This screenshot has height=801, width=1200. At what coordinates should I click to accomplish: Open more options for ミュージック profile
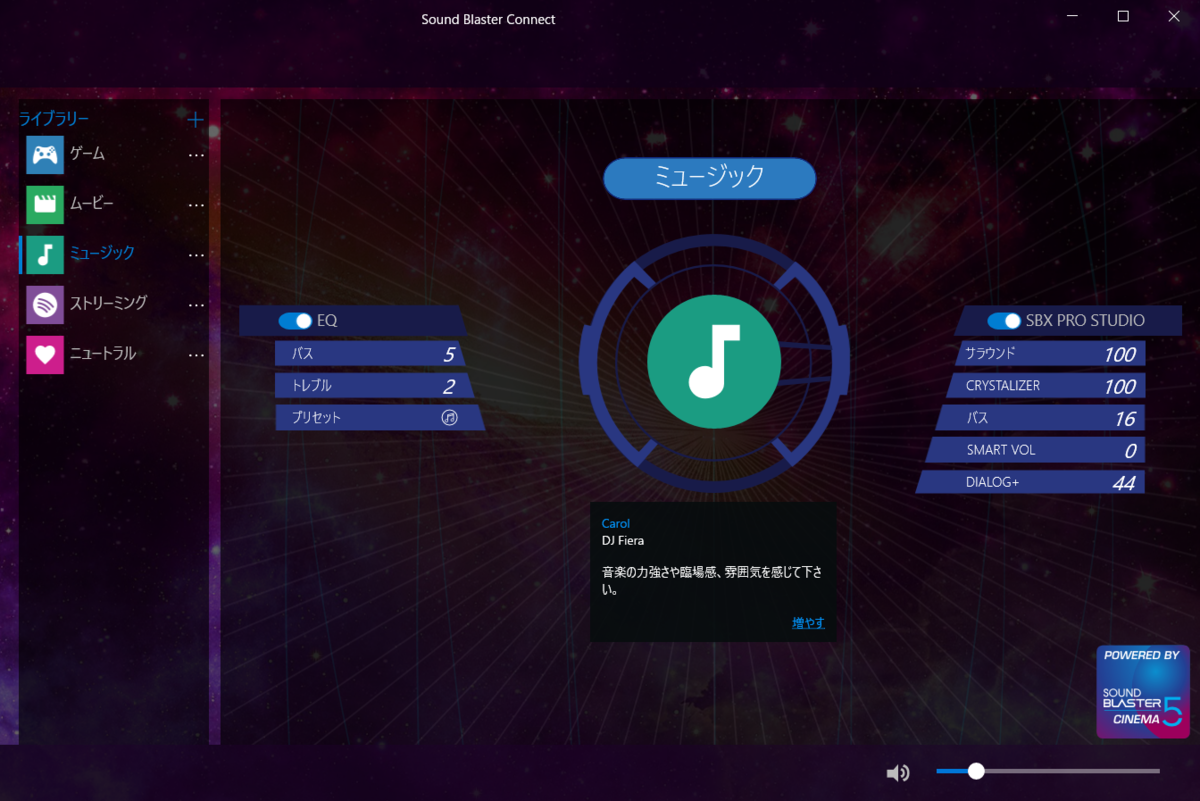(197, 255)
